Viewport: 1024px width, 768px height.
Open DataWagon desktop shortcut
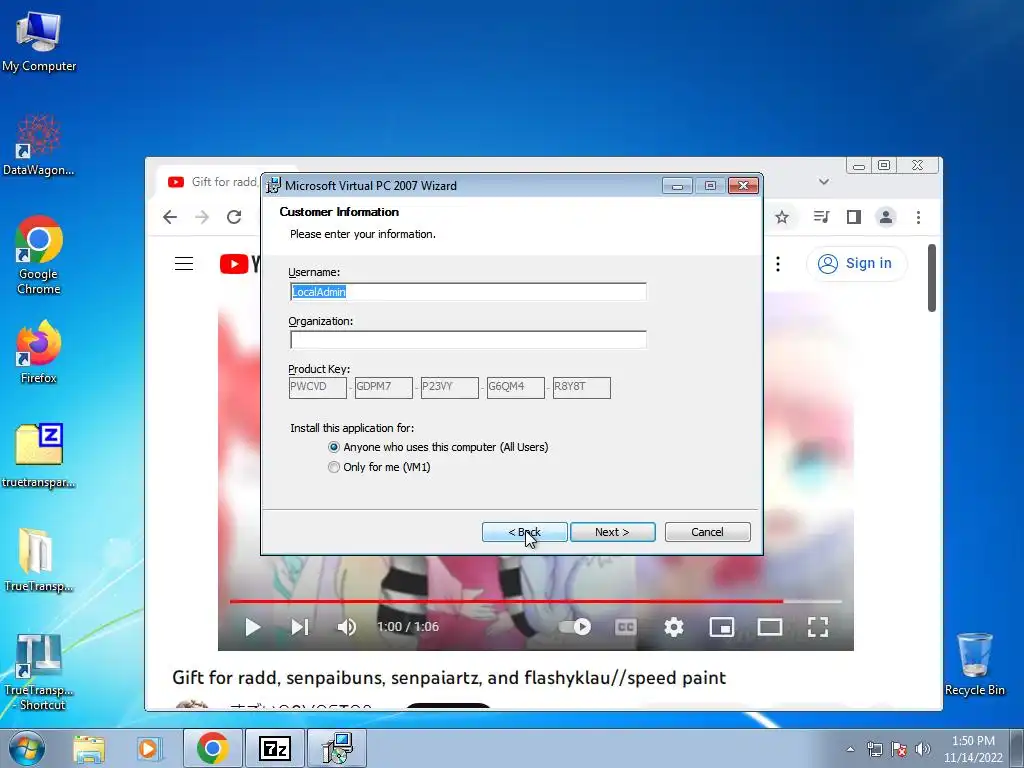coord(39,145)
